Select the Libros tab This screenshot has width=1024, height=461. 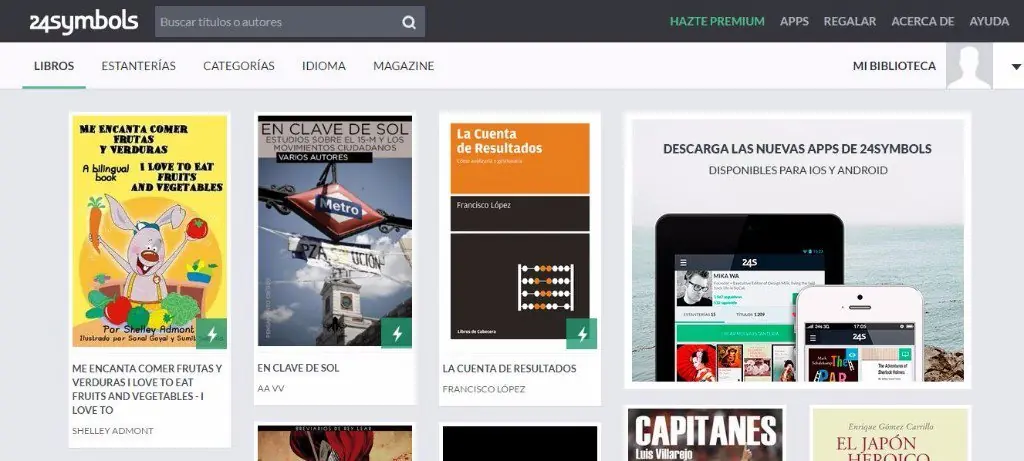(54, 66)
